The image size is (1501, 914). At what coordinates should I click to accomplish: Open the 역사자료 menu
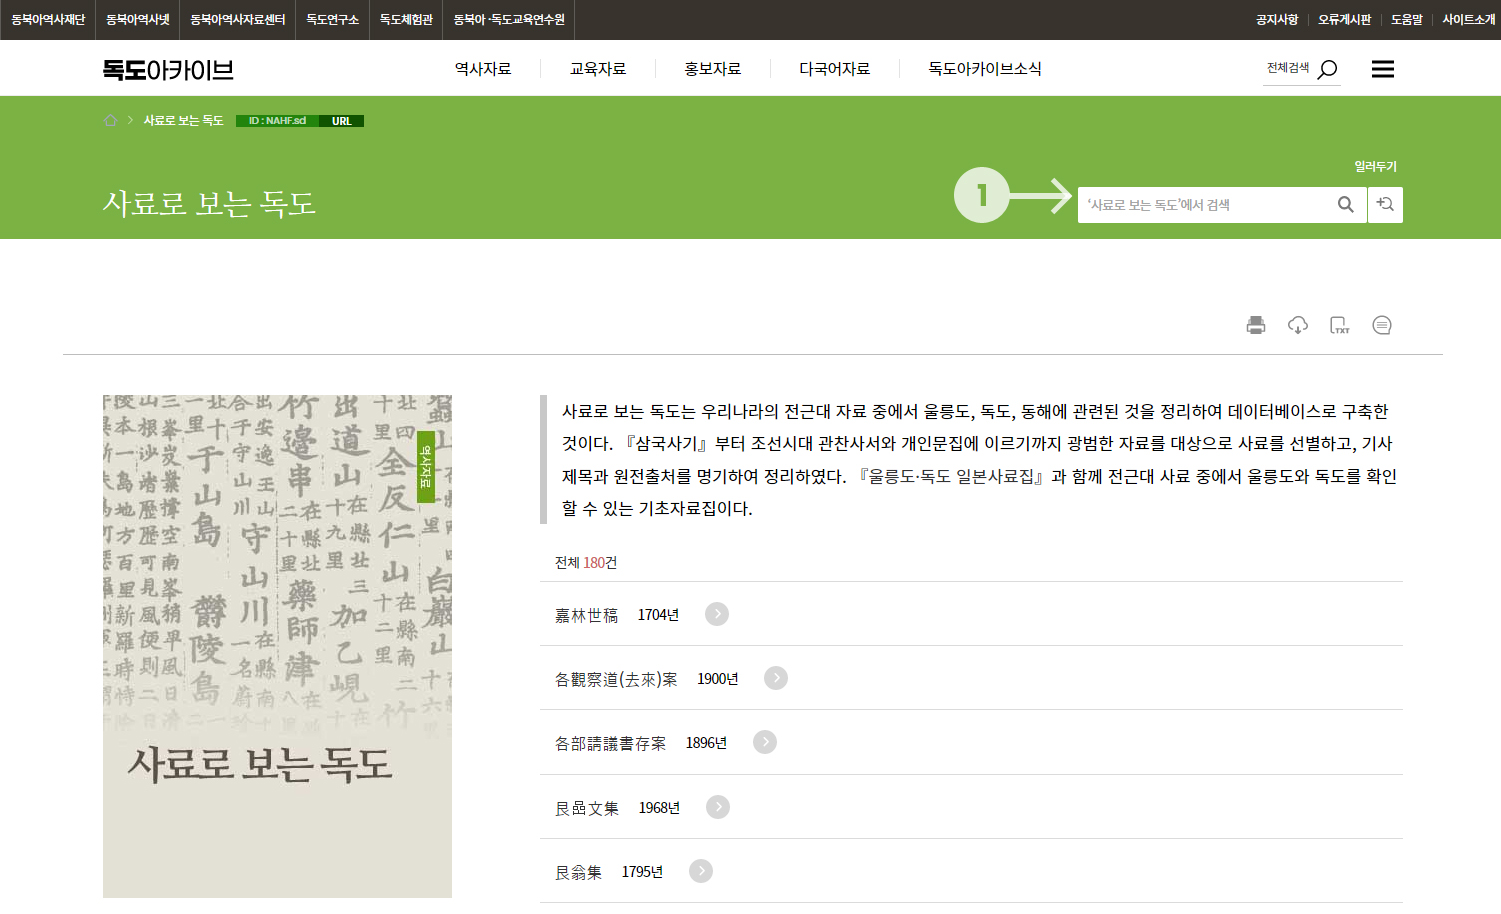485,68
